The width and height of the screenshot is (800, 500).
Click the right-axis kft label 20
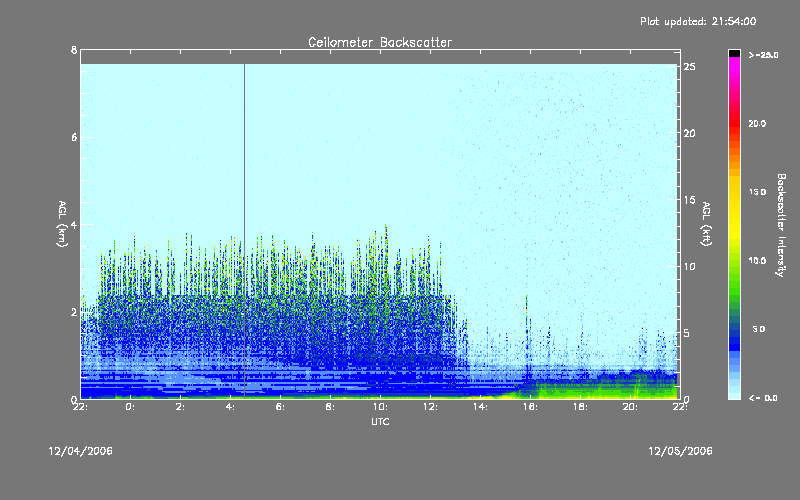point(689,133)
